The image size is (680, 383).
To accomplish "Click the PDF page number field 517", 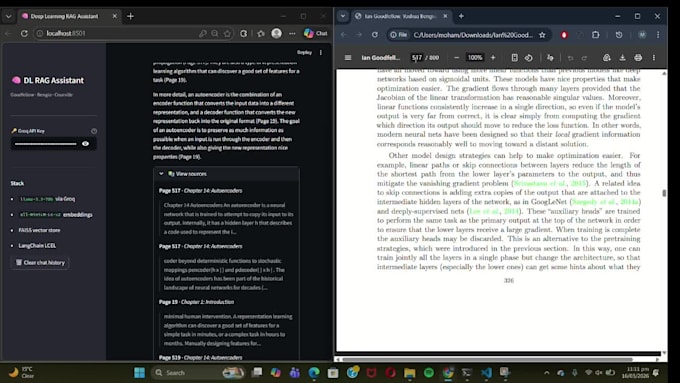I will (x=417, y=57).
